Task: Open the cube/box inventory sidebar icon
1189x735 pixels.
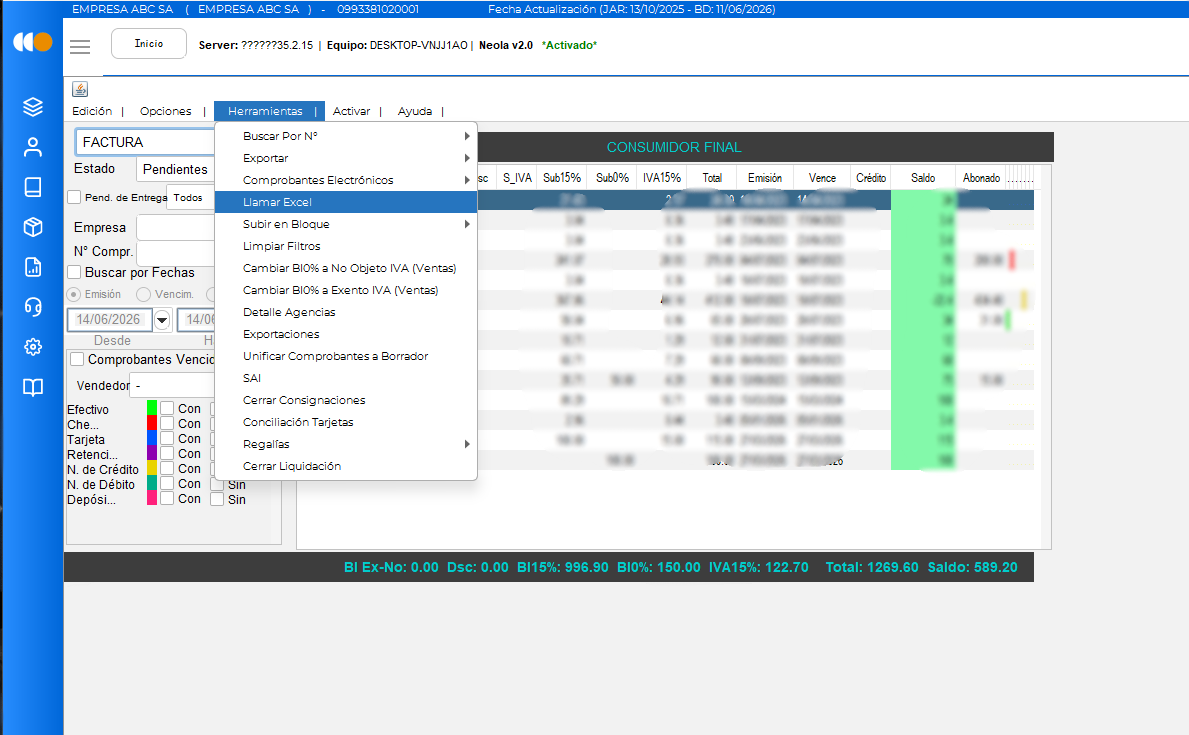Action: point(33,227)
